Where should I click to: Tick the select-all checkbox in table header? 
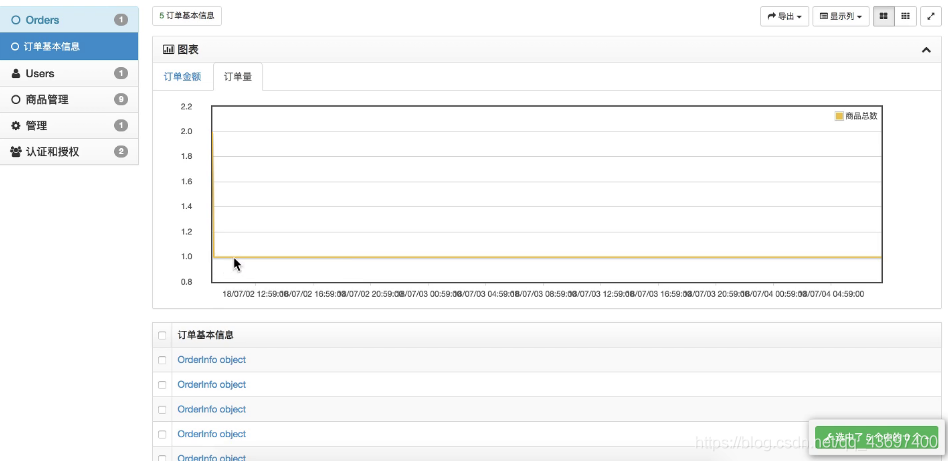point(161,335)
